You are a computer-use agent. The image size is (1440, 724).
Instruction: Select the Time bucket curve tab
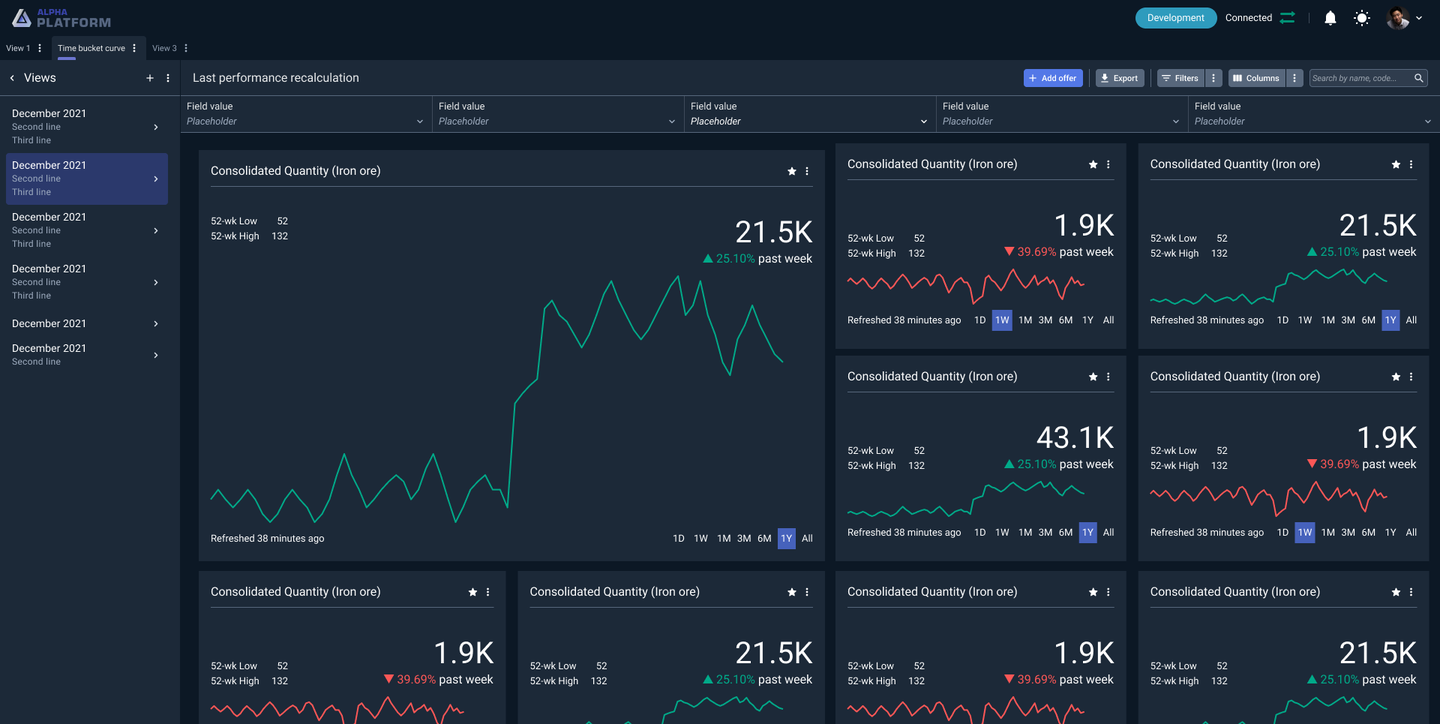coord(91,48)
